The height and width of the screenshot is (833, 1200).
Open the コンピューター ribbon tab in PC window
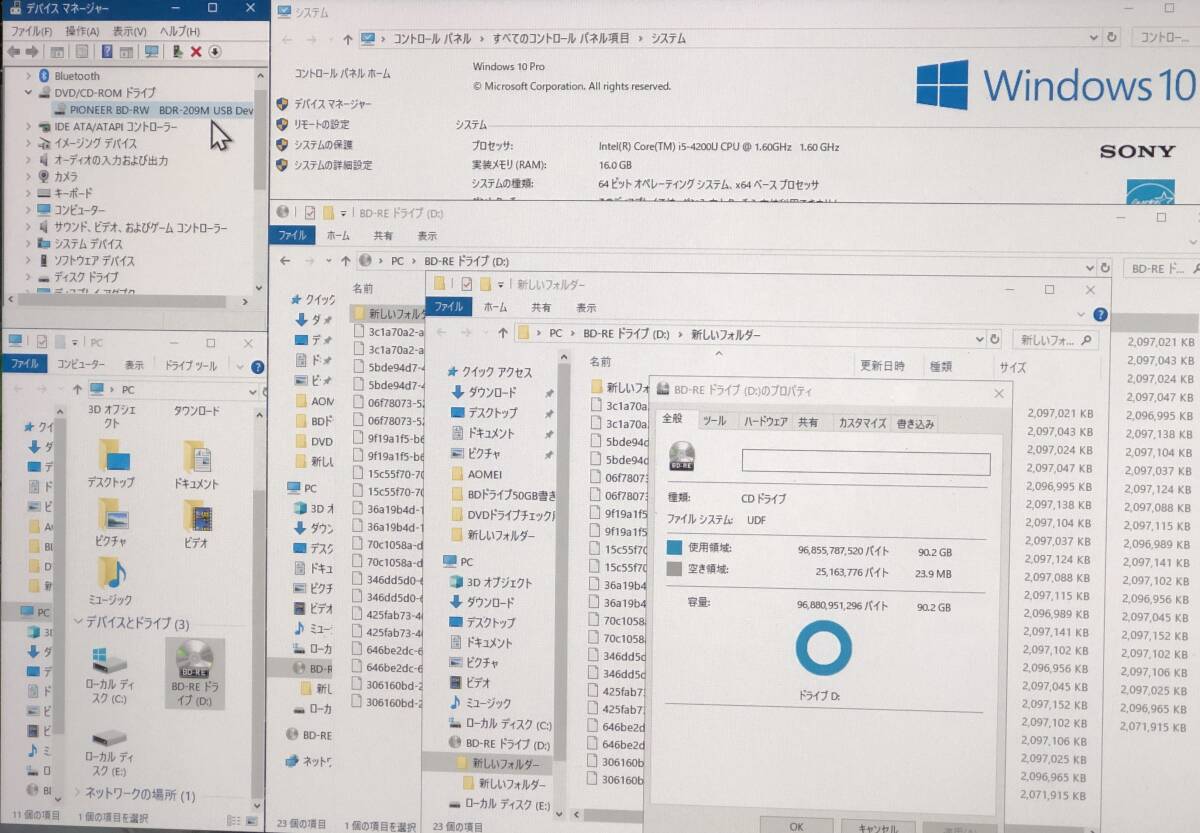pos(80,366)
